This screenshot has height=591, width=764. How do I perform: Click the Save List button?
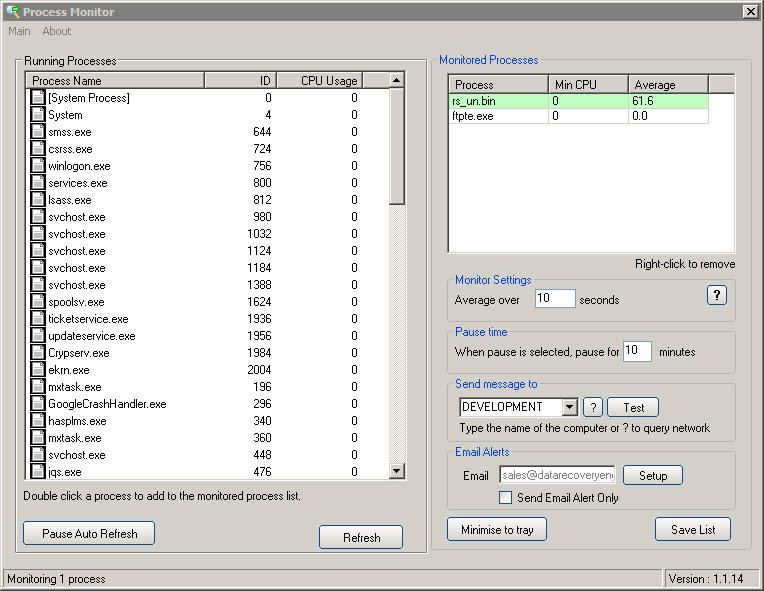pos(693,529)
